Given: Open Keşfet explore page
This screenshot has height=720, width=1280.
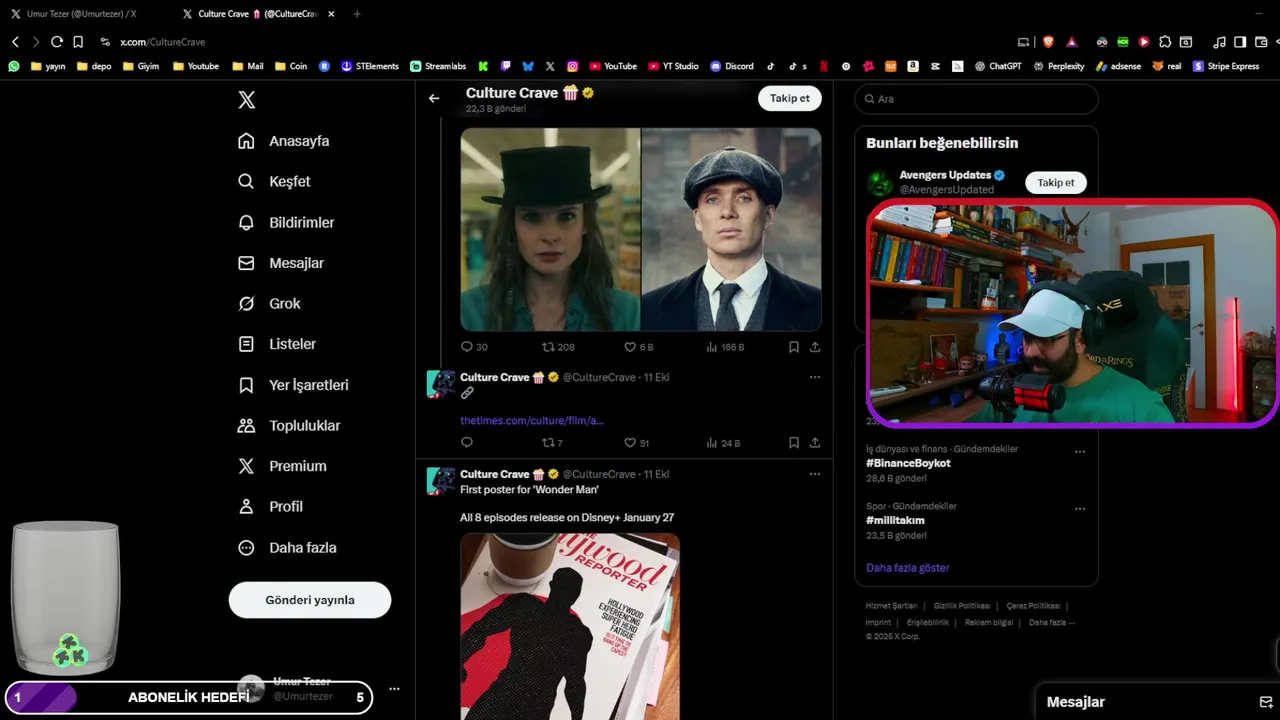Looking at the screenshot, I should (274, 181).
